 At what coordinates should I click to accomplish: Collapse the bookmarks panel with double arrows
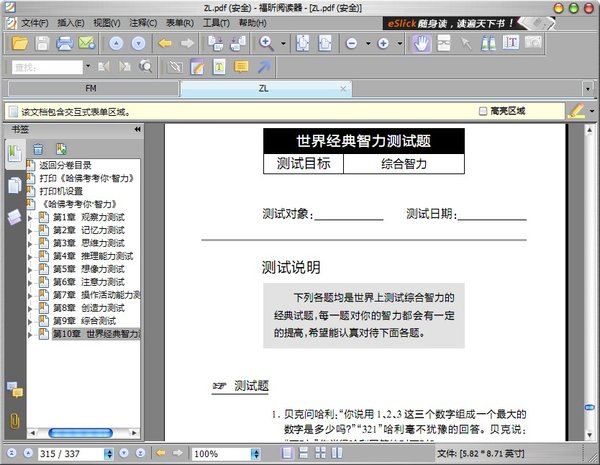tap(137, 129)
